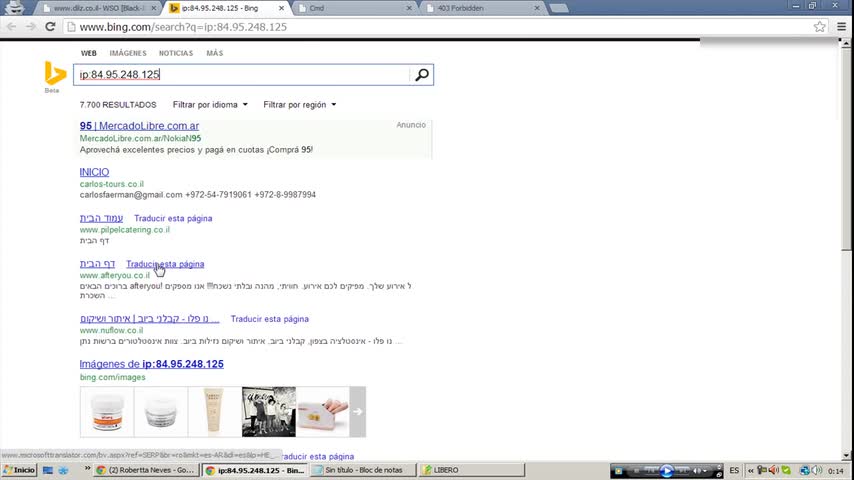Close the Cmd tab

(x=409, y=8)
